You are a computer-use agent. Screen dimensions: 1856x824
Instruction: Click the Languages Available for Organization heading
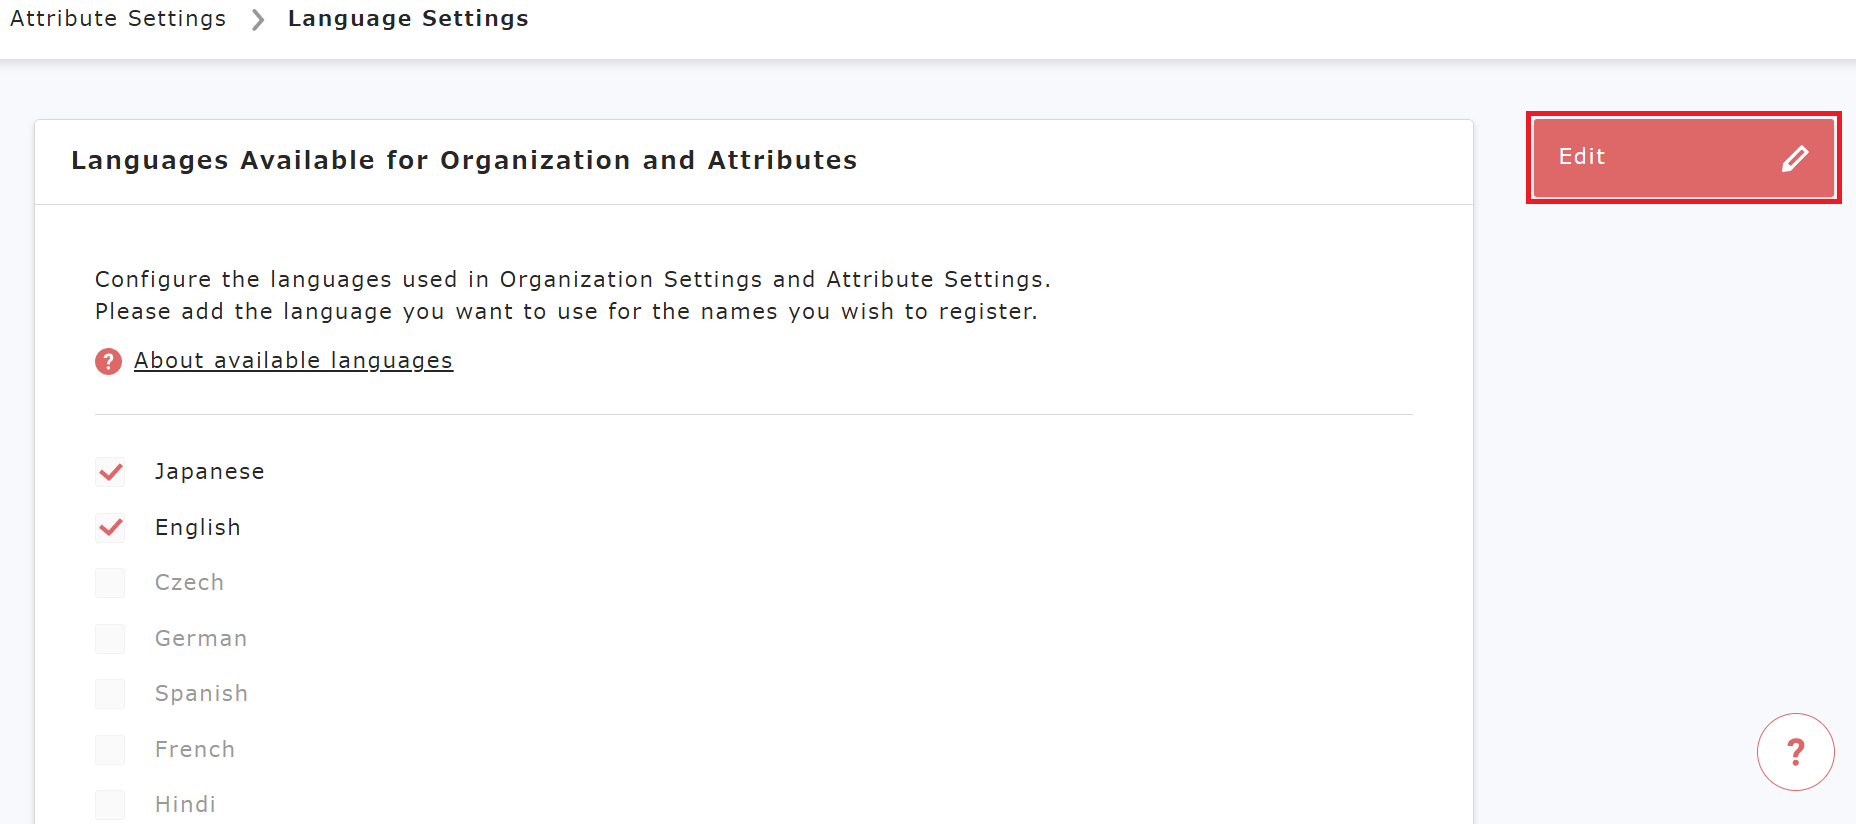click(464, 161)
